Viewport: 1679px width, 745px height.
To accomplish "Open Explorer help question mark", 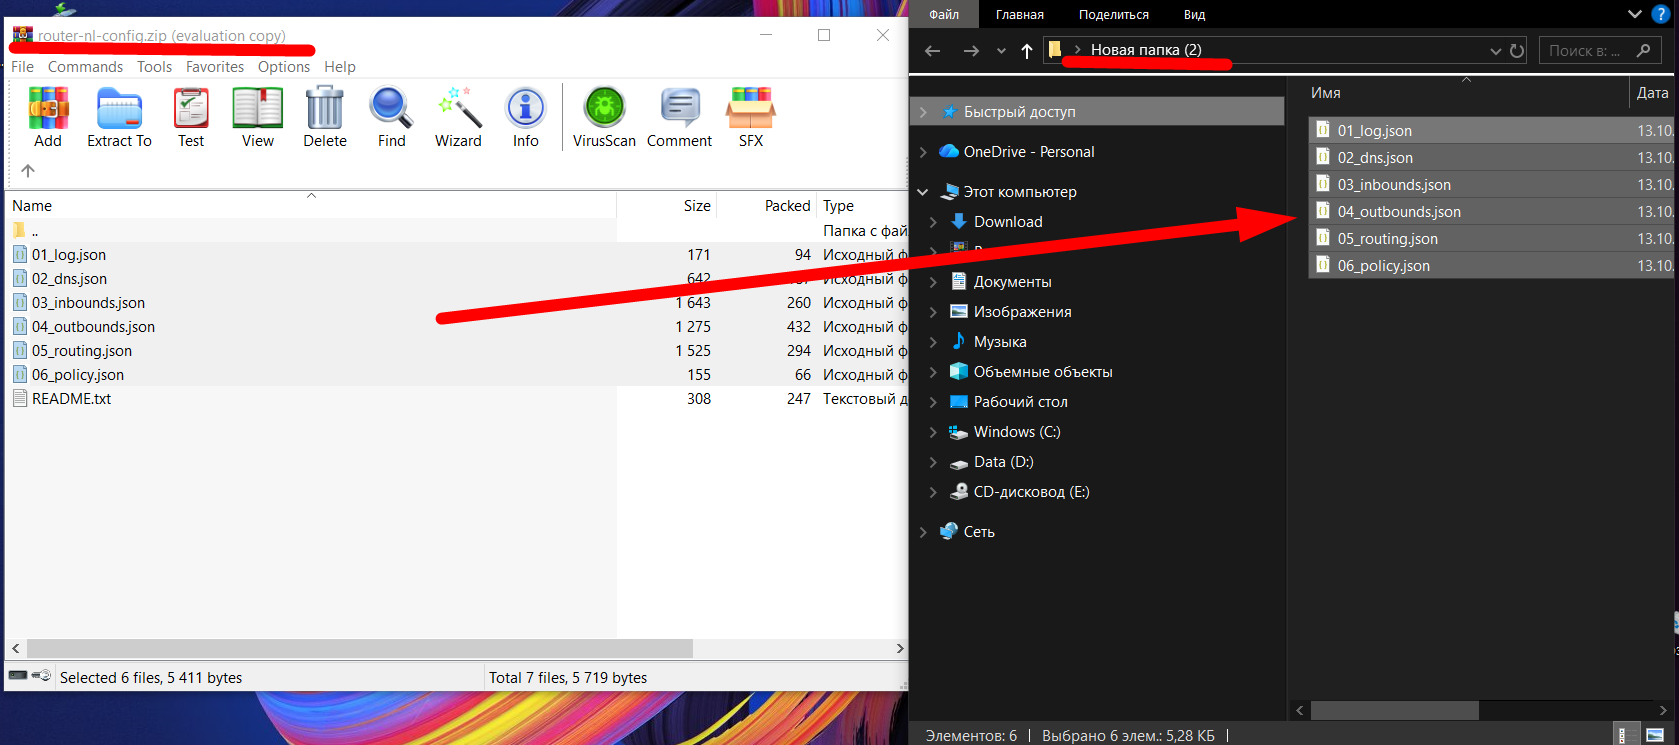I will click(1661, 14).
